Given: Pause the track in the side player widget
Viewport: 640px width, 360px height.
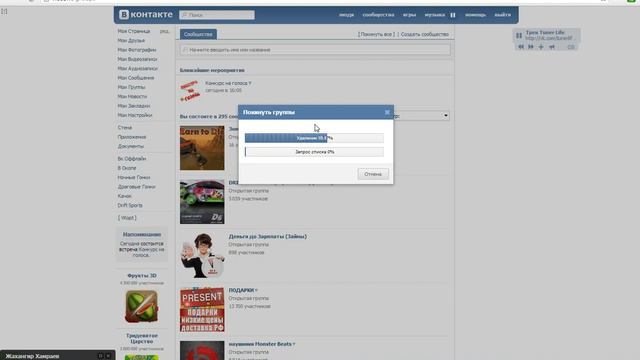Looking at the screenshot, I should [519, 36].
